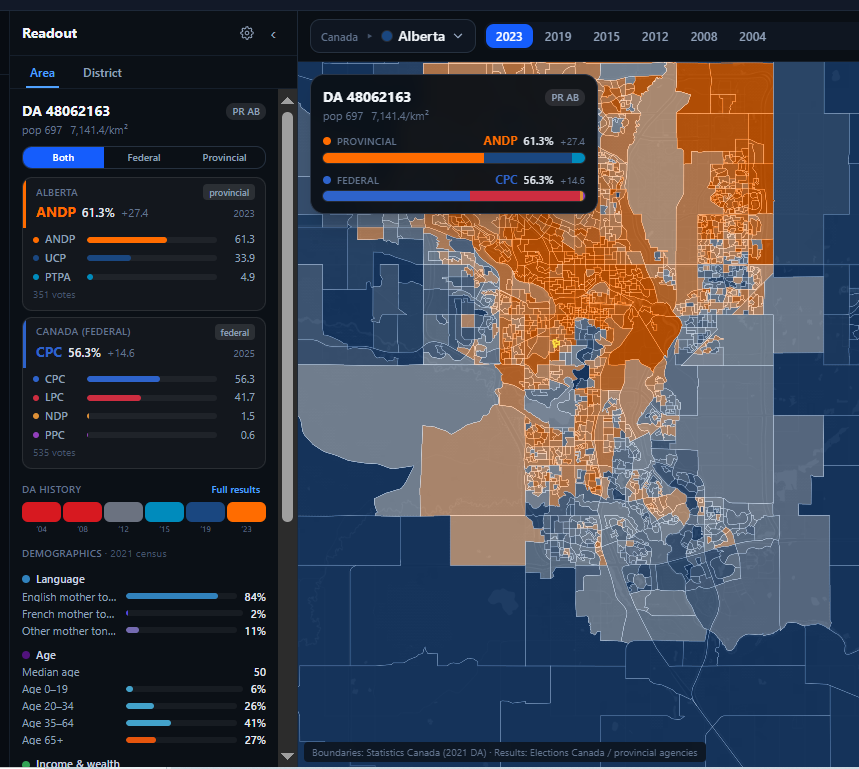Image resolution: width=859 pixels, height=769 pixels.
Task: Click the Income & wealth heading
Action: coord(71,763)
